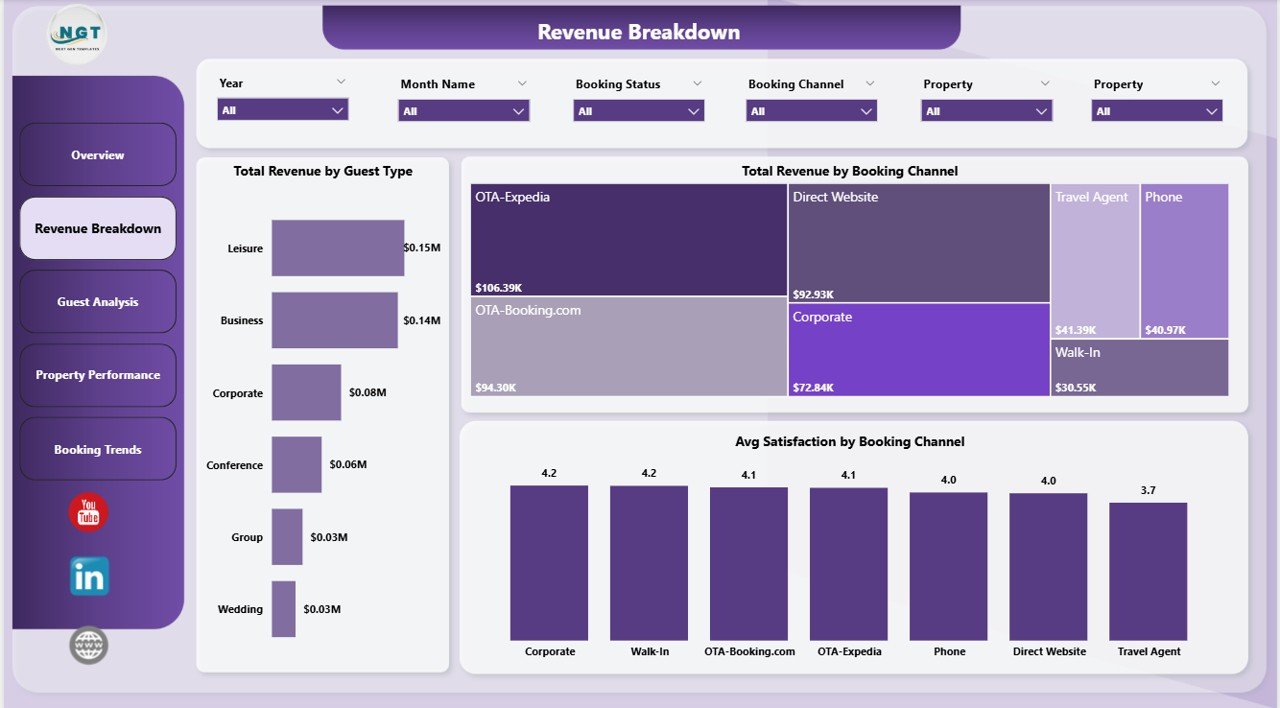
Task: Switch to the Guest Analysis tab
Action: coord(97,301)
